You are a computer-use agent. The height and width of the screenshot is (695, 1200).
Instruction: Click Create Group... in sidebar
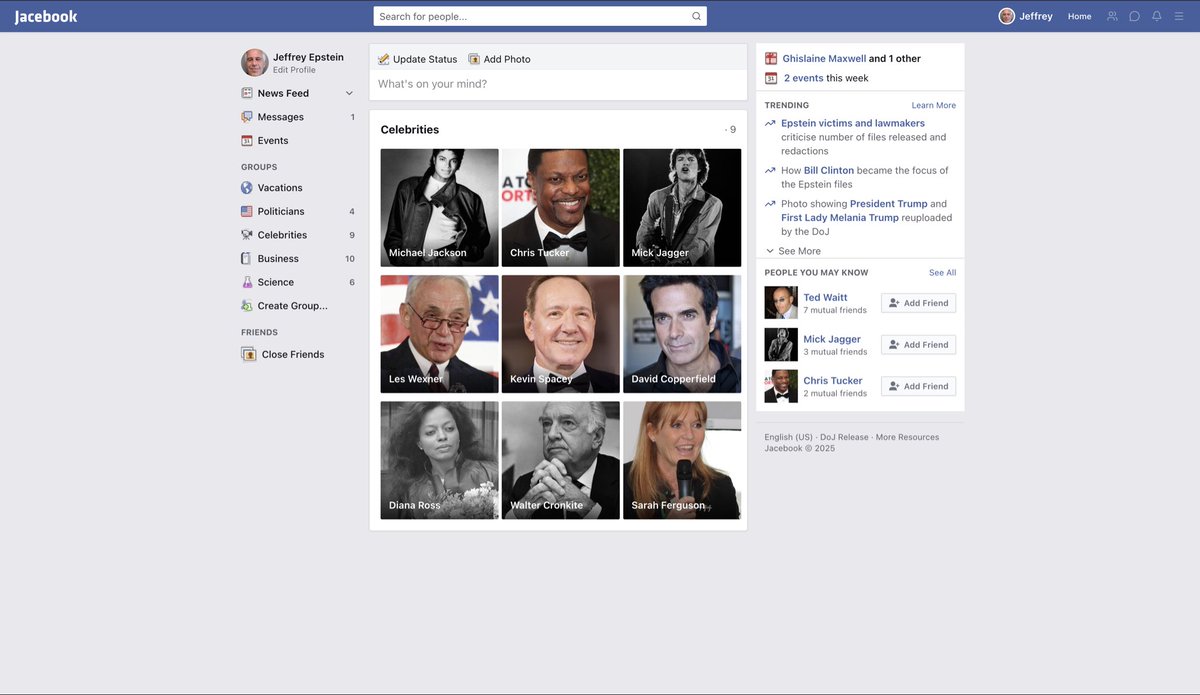click(x=292, y=306)
